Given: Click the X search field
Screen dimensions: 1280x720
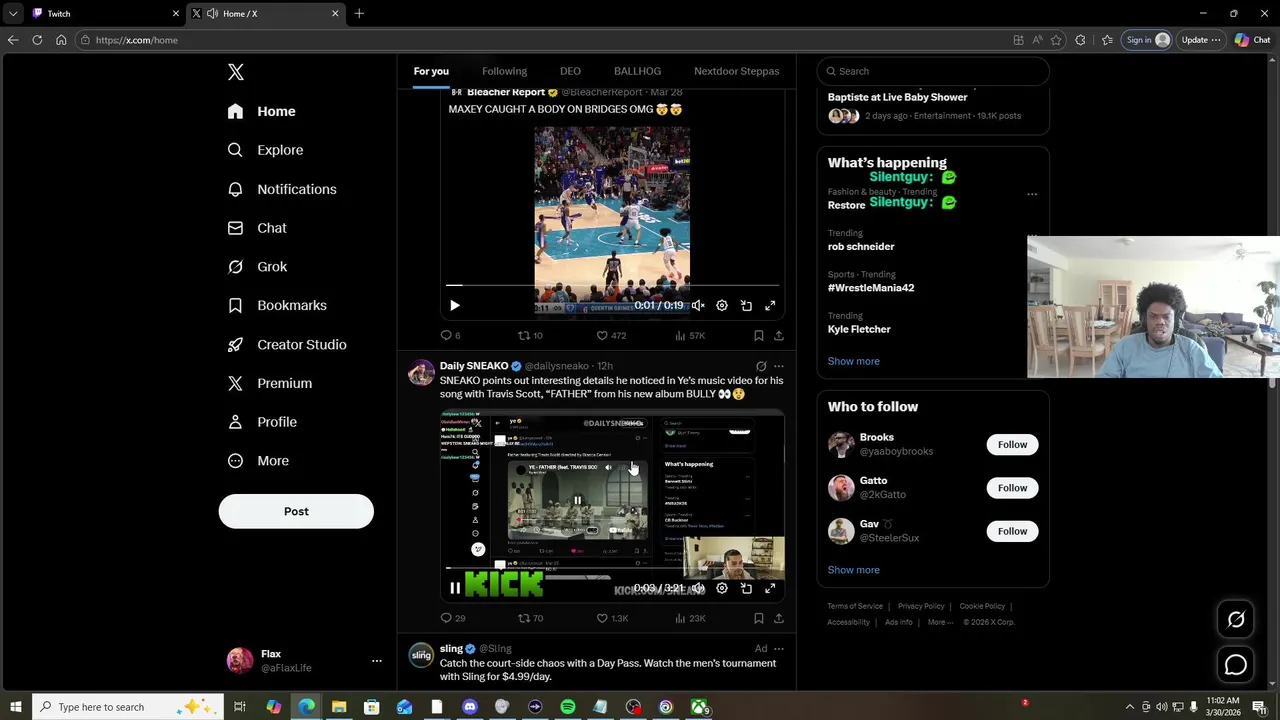Looking at the screenshot, I should [x=933, y=71].
